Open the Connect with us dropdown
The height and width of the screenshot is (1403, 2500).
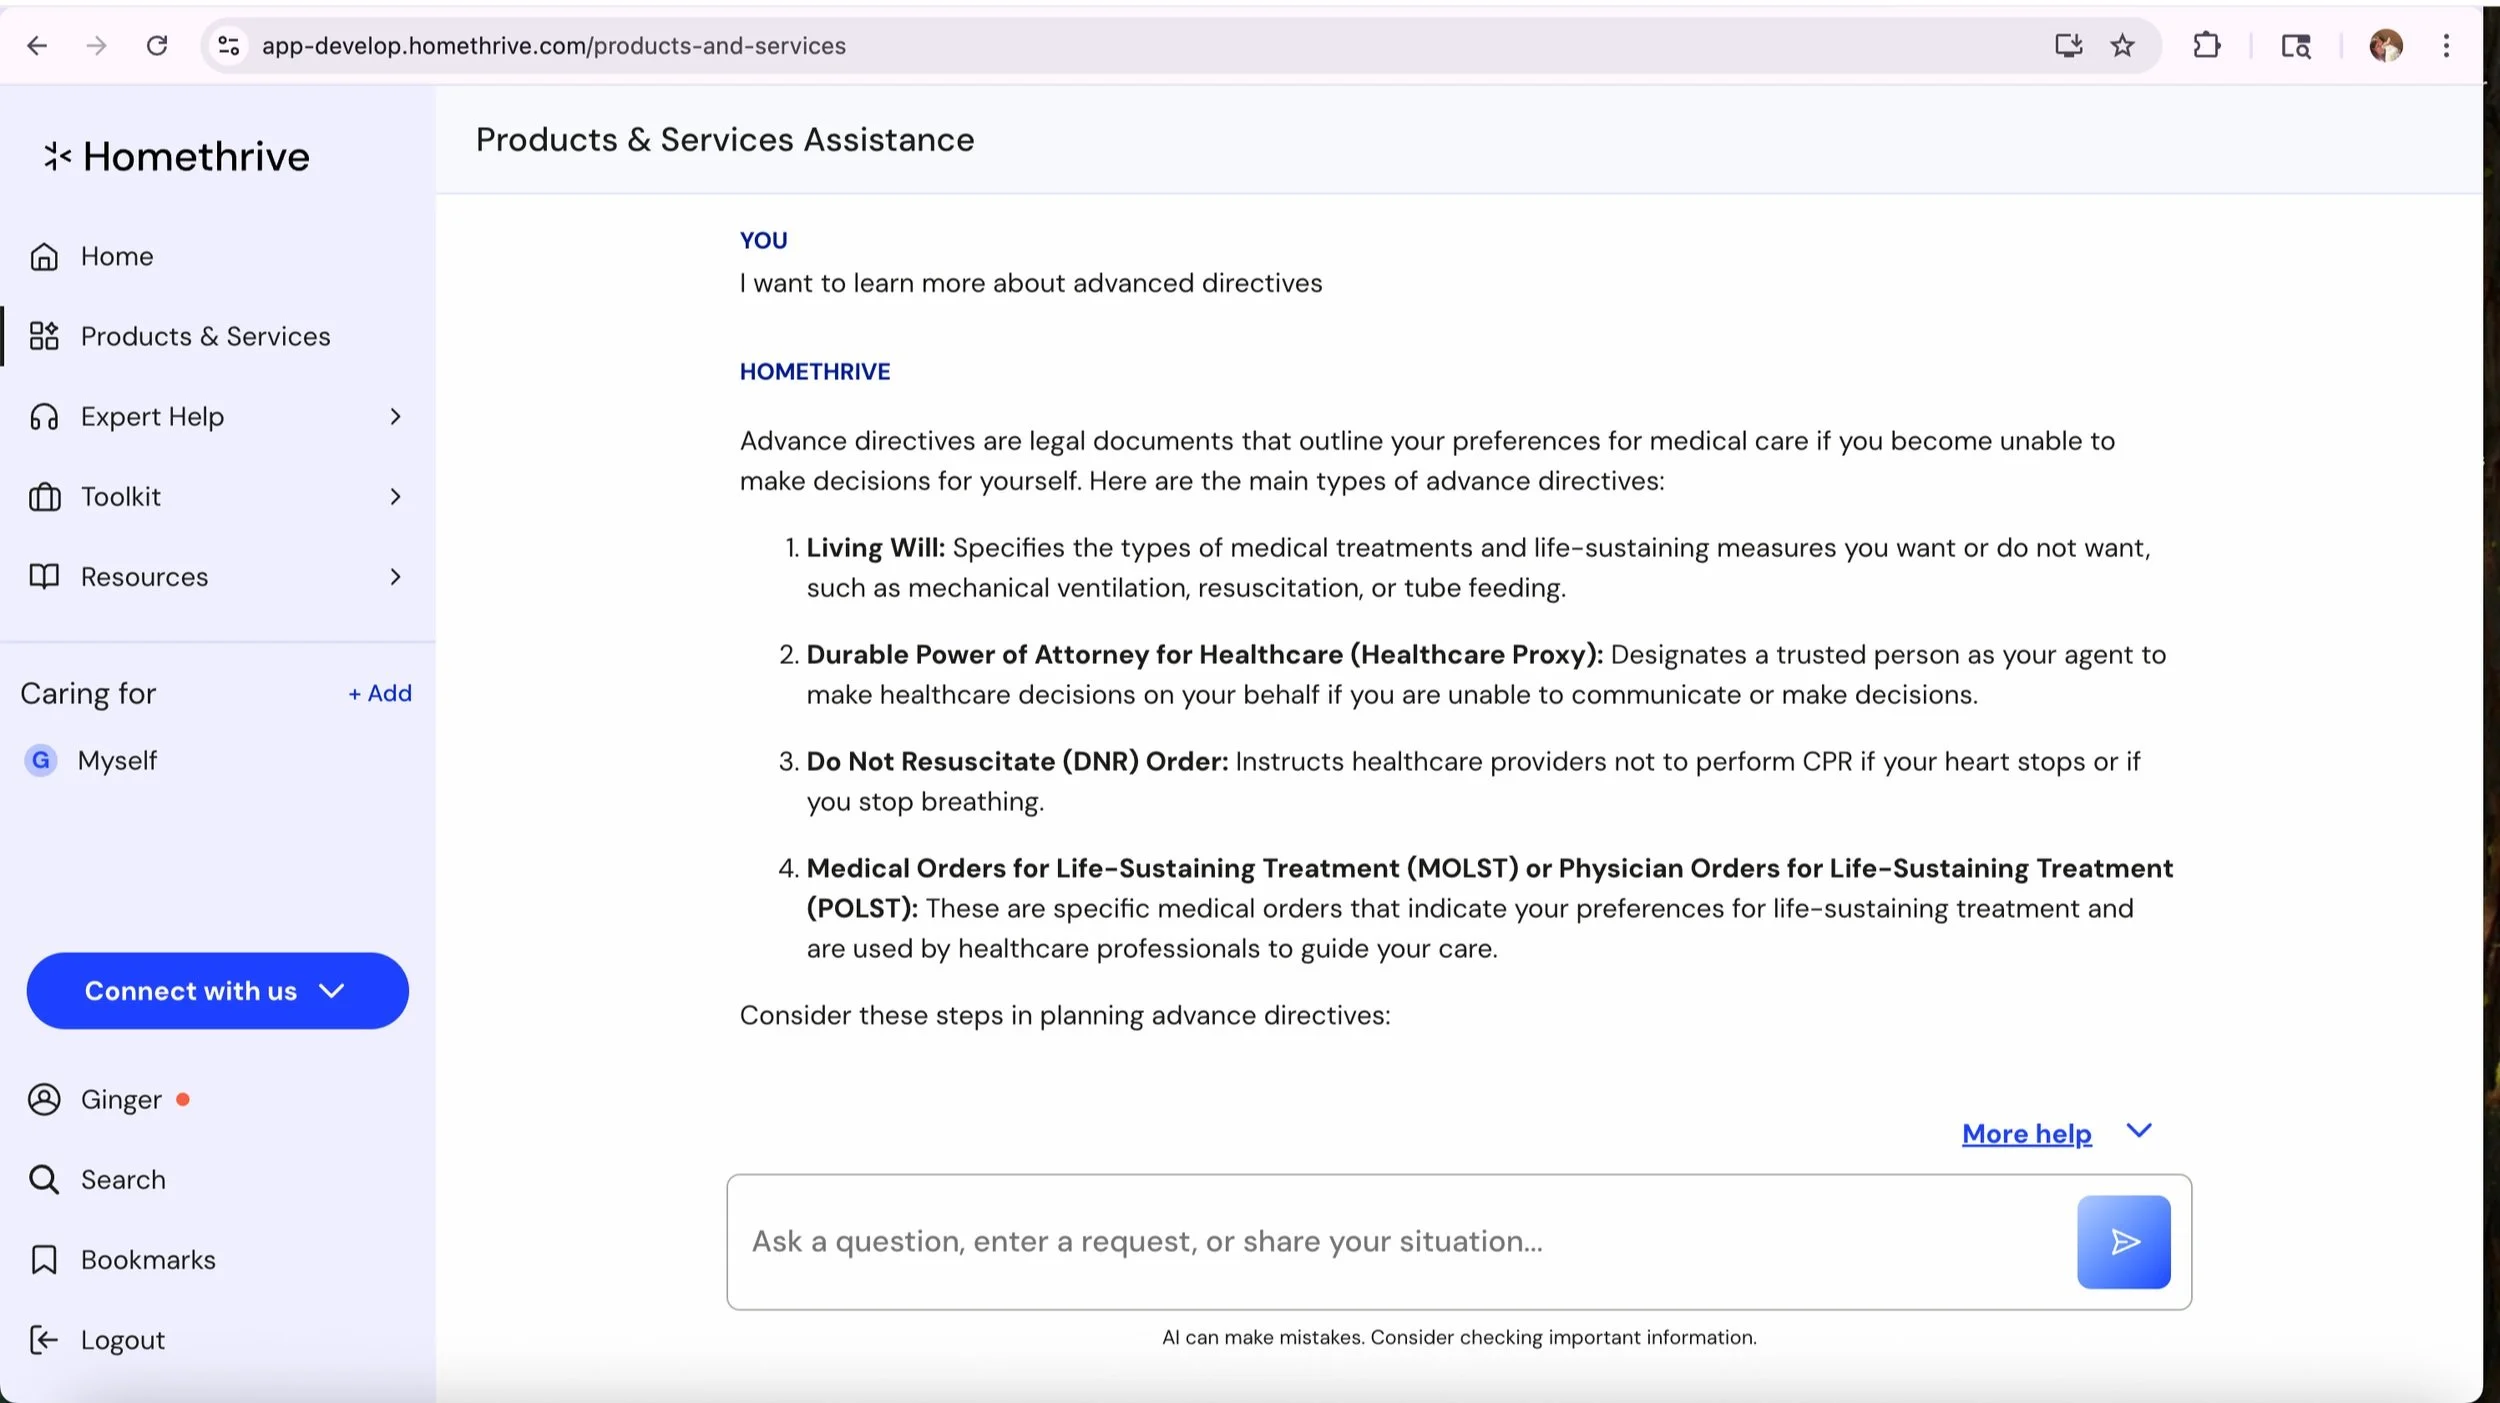[217, 991]
